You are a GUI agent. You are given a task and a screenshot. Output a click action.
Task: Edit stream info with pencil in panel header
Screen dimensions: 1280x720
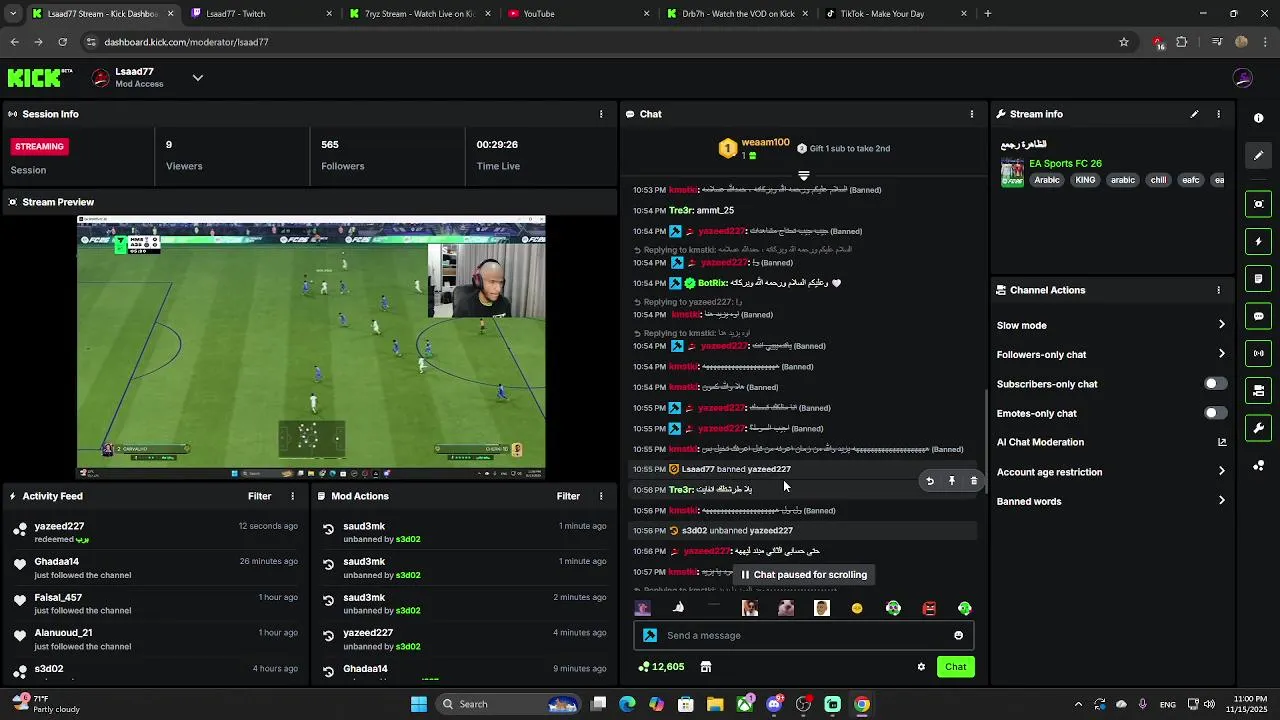click(1194, 114)
